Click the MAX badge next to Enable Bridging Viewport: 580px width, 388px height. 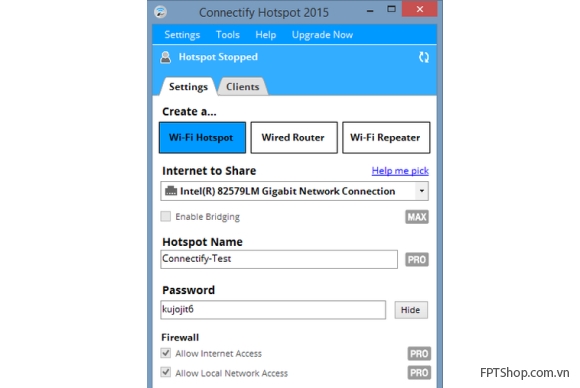tap(417, 217)
